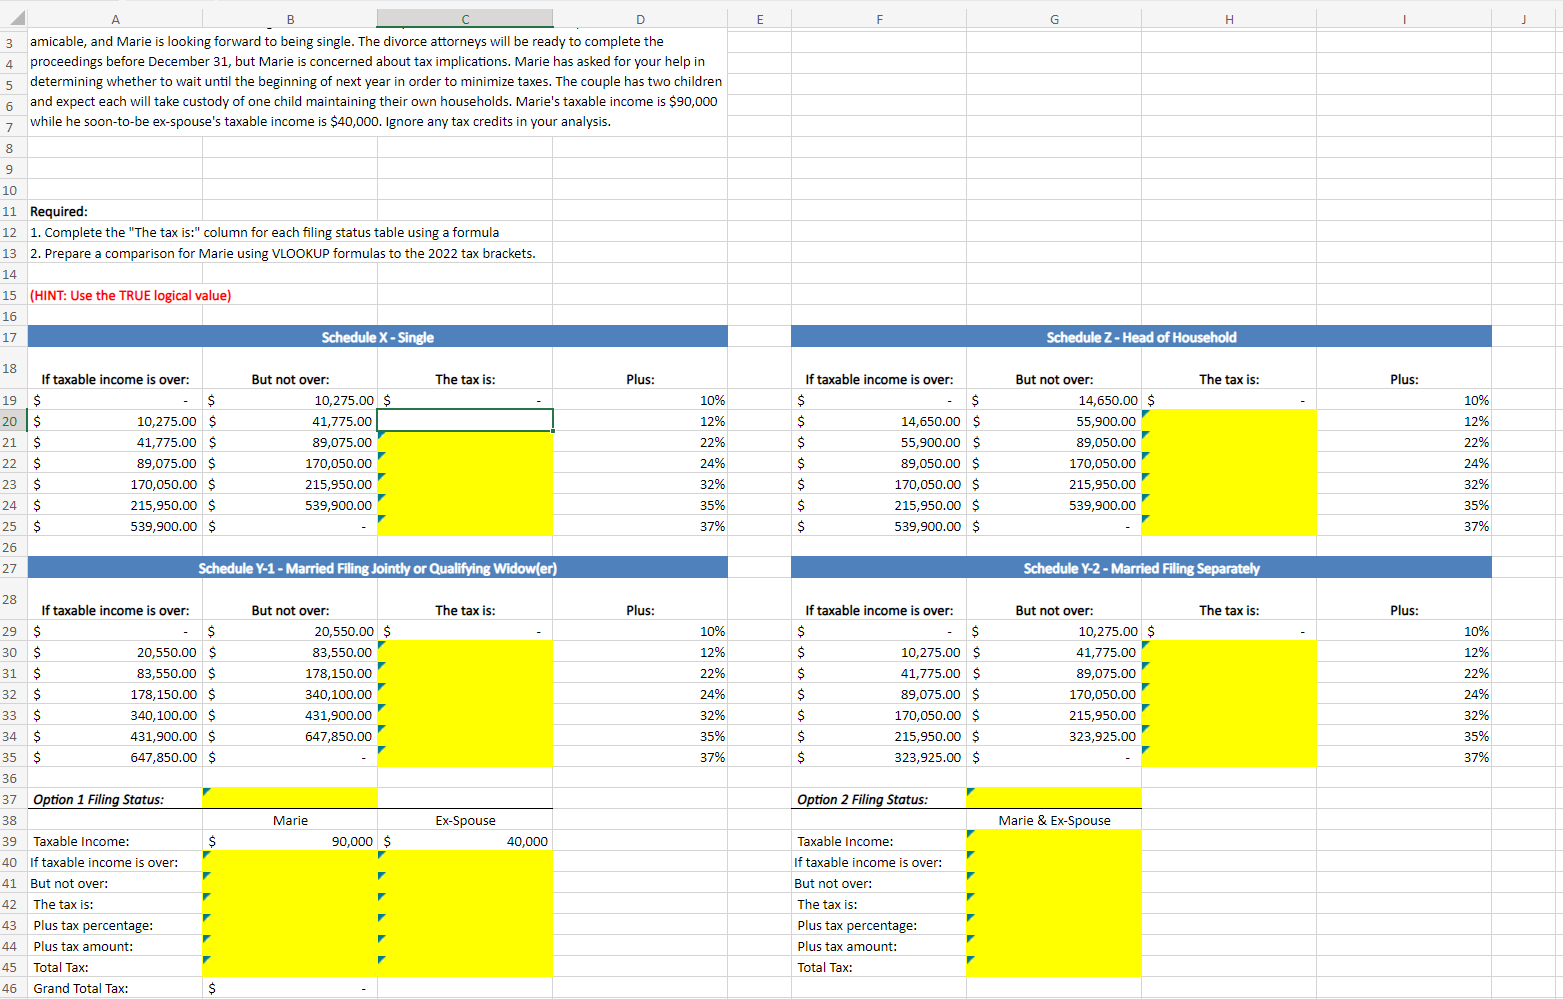Viewport: 1563px width, 999px height.
Task: Click 83,550.00 in the 12% row of Schedule Y-1
Action: click(x=290, y=652)
